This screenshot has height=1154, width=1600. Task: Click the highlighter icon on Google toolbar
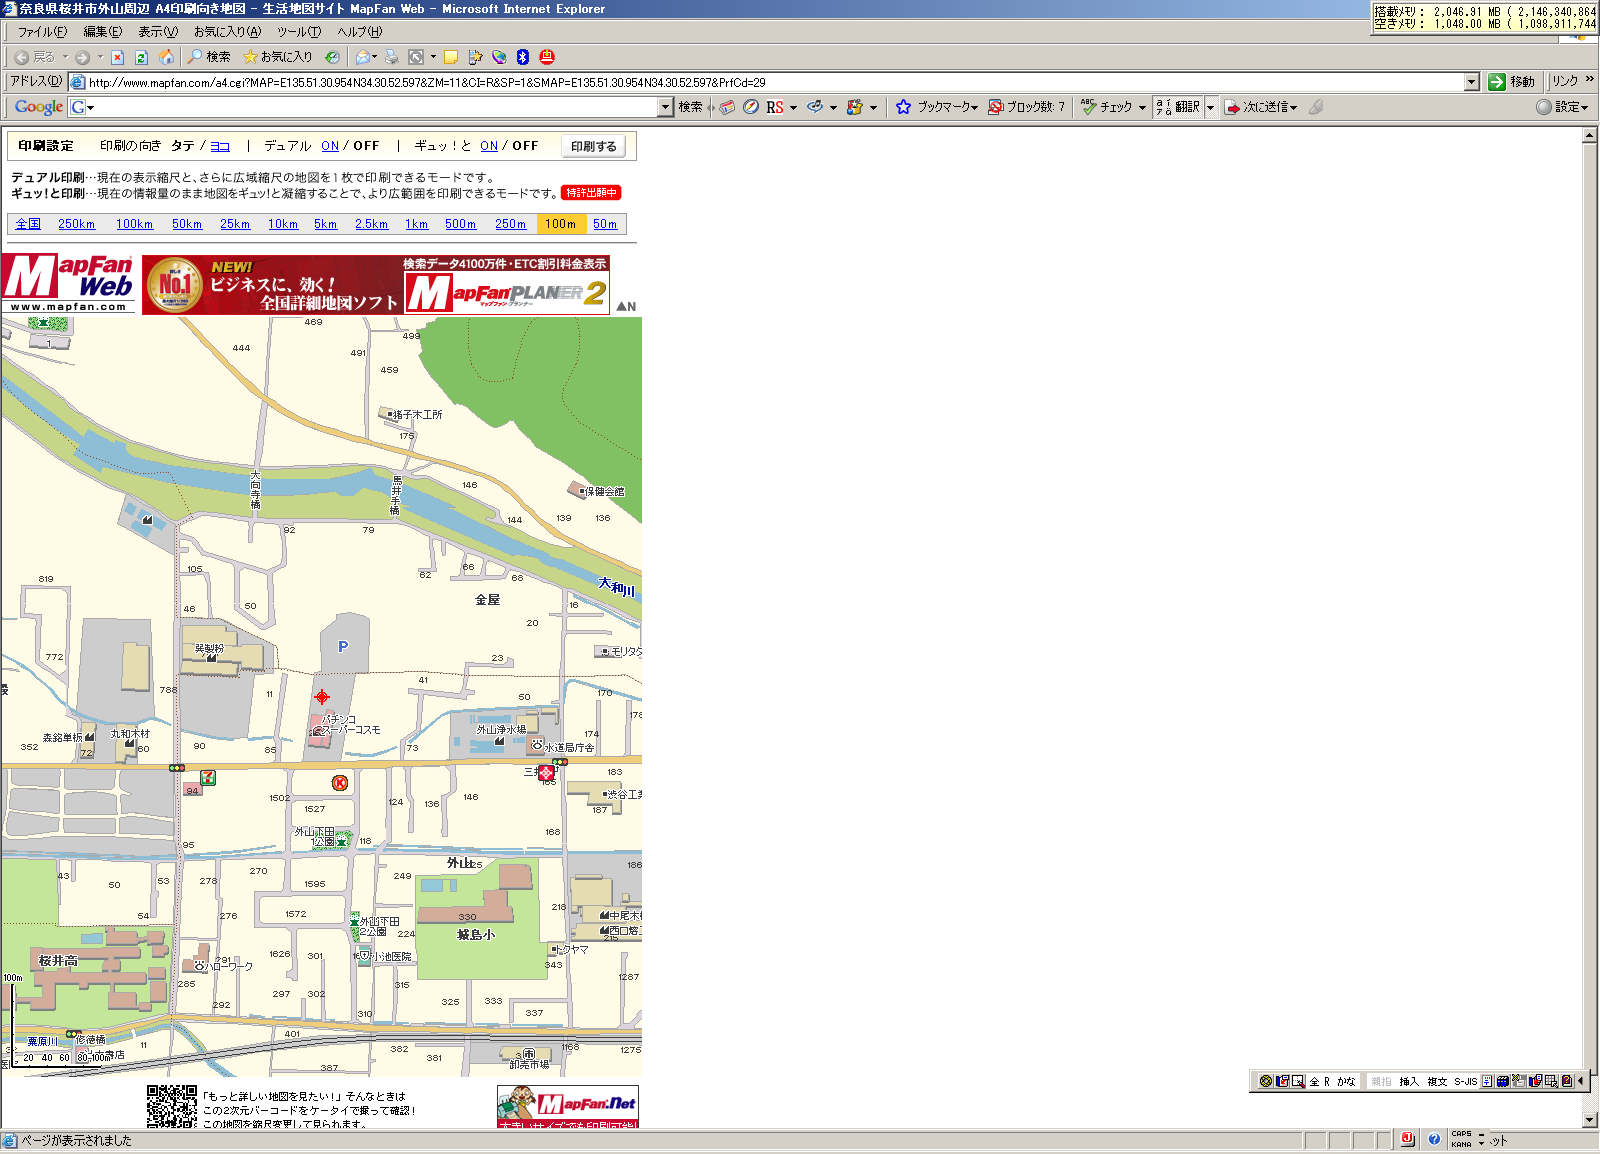click(x=1316, y=107)
